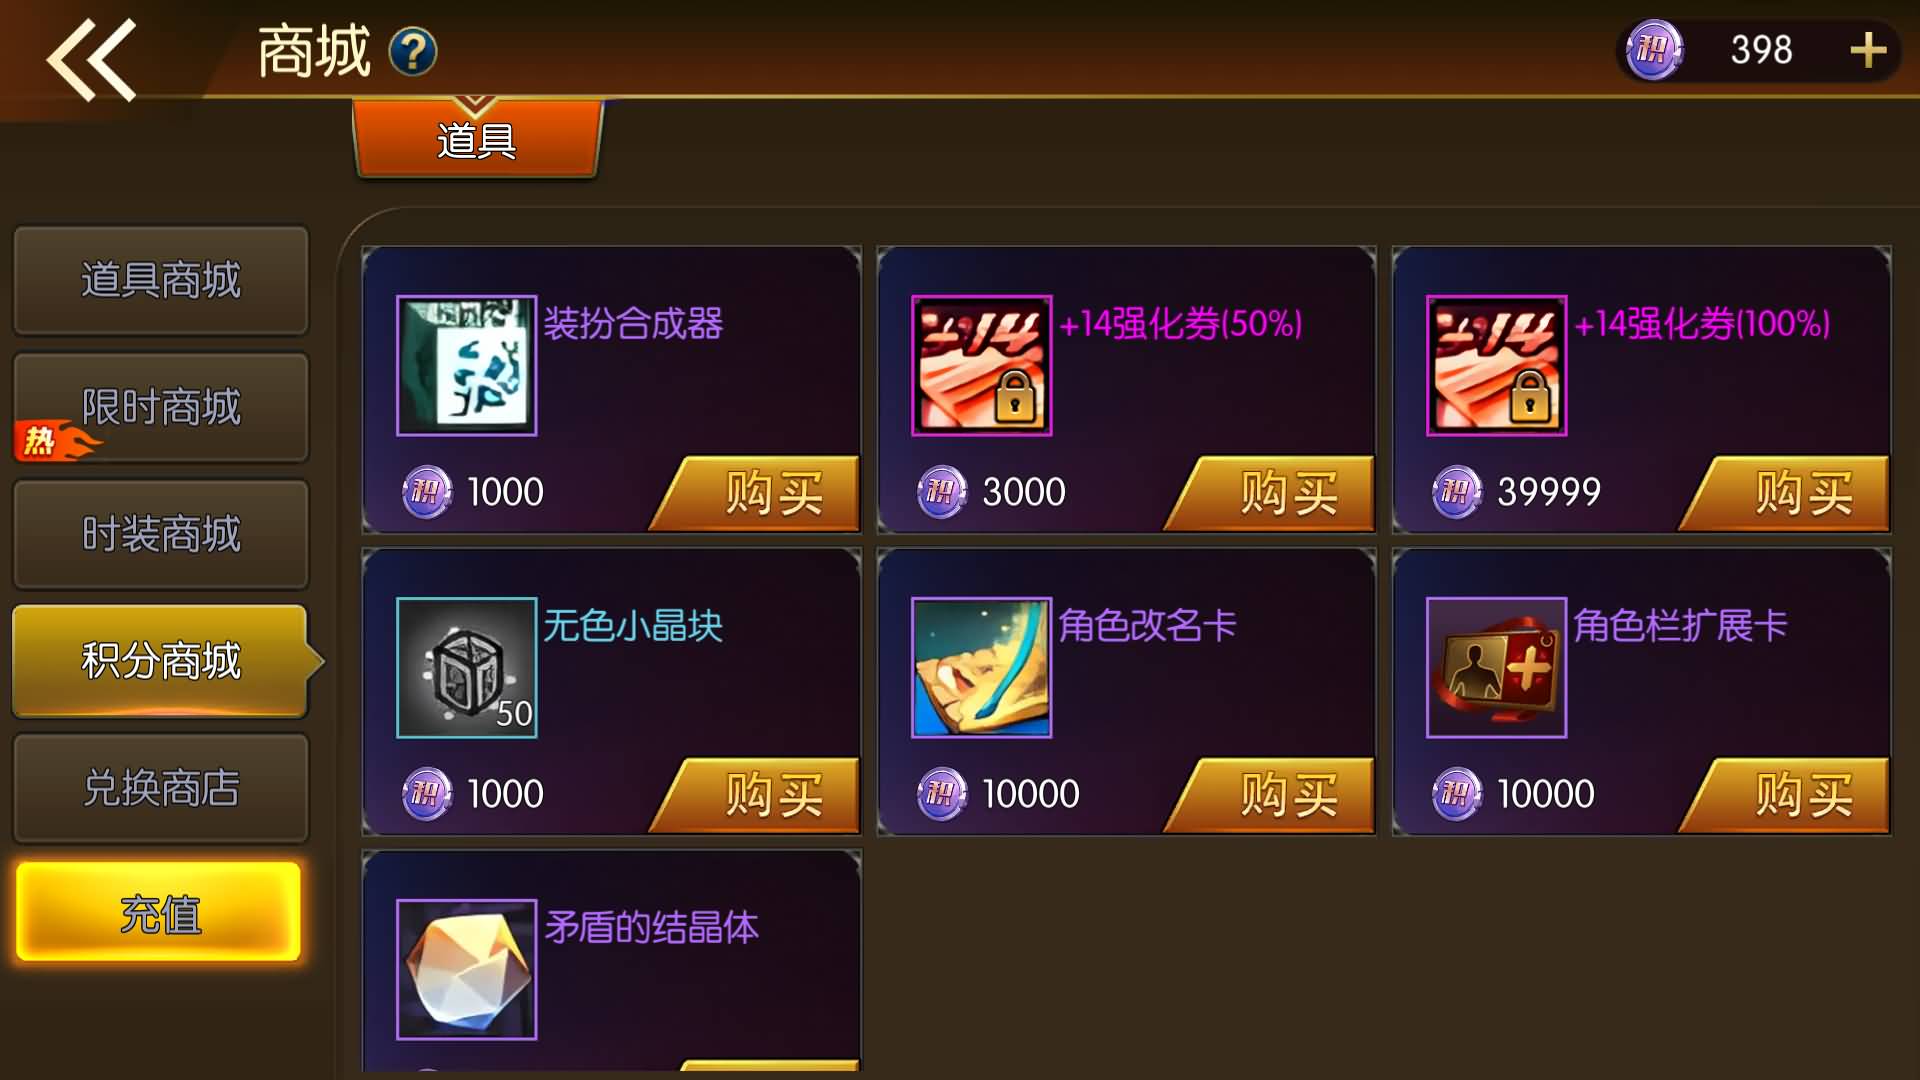Screen dimensions: 1920x1080
Task: Open the 时装商城 menu
Action: point(161,534)
